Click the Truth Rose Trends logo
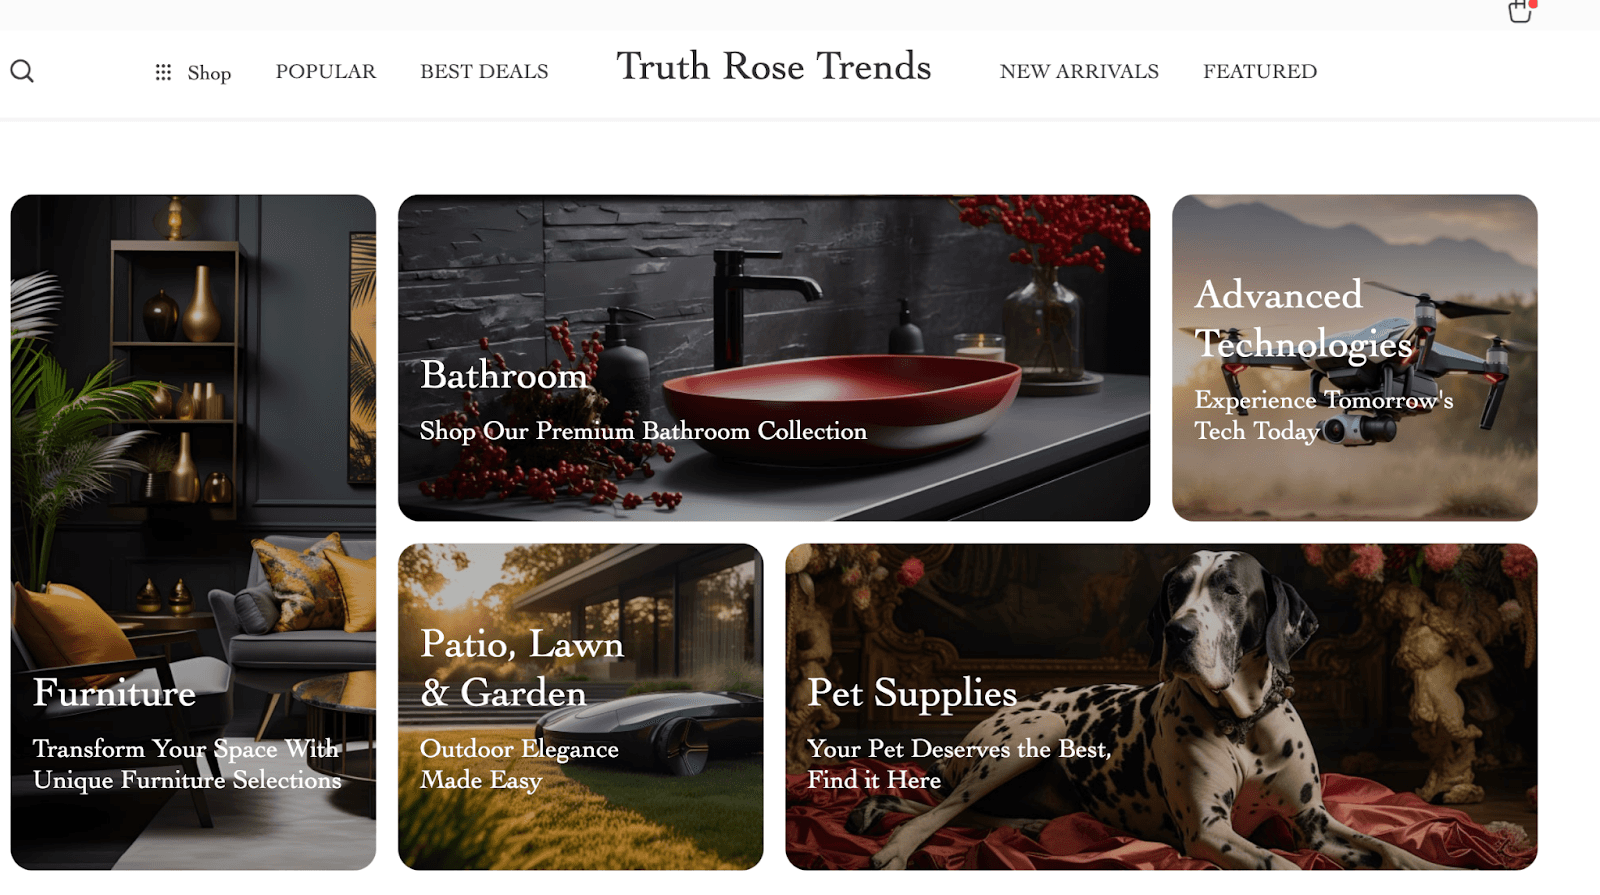Image resolution: width=1600 pixels, height=895 pixels. point(773,66)
